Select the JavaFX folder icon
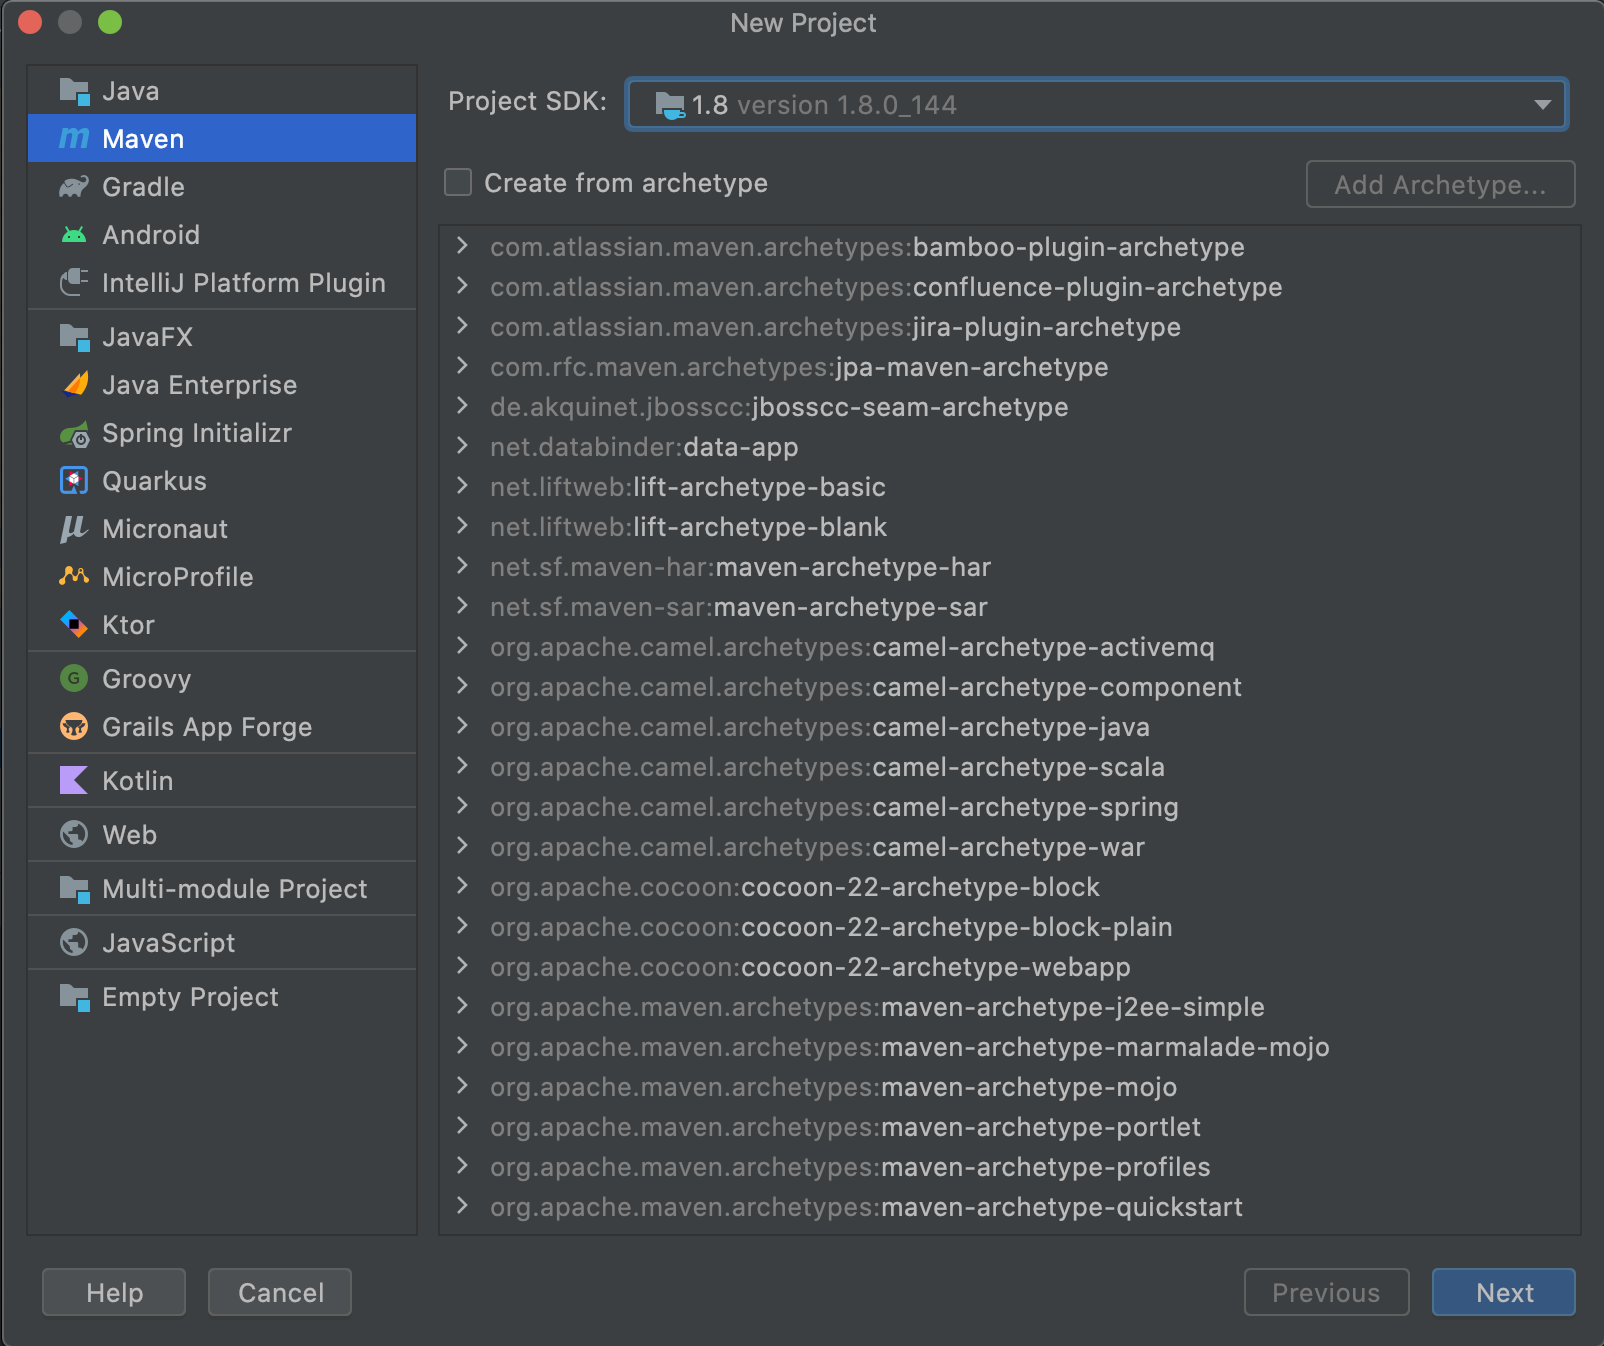Image resolution: width=1604 pixels, height=1346 pixels. 74,337
